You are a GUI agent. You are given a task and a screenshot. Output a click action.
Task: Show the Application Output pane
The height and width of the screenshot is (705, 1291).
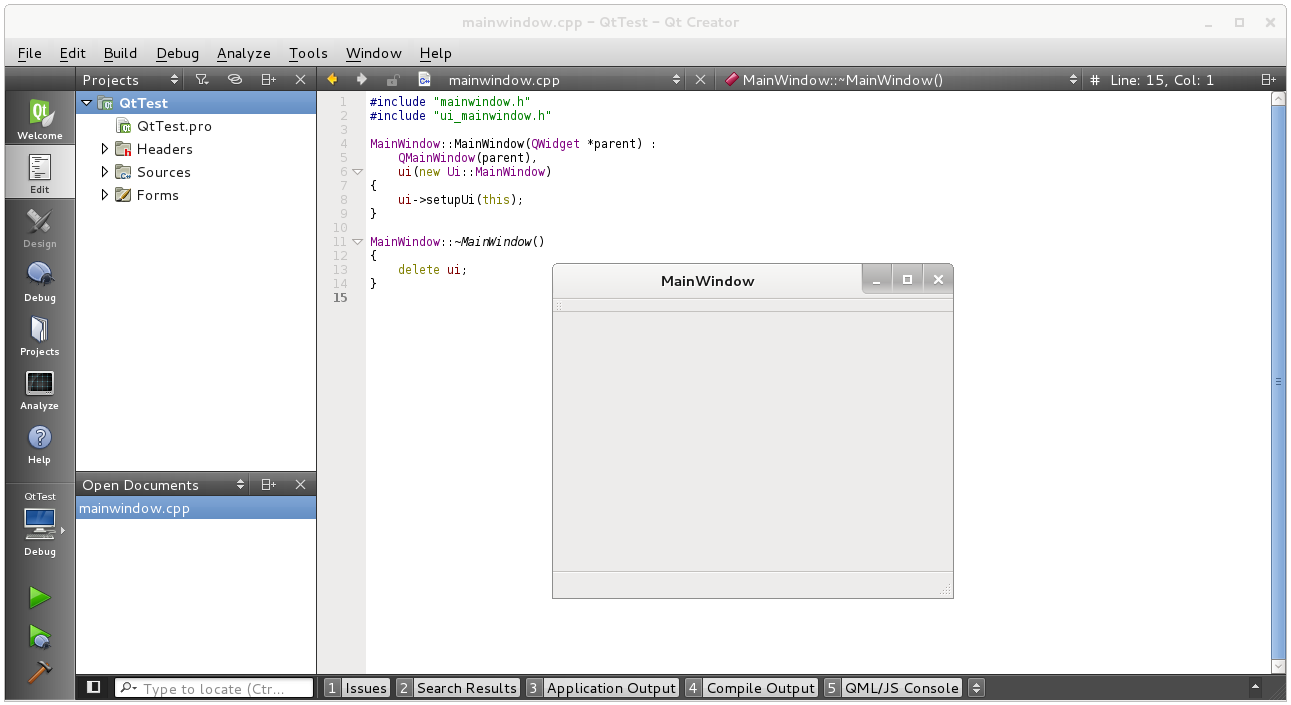[x=602, y=688]
